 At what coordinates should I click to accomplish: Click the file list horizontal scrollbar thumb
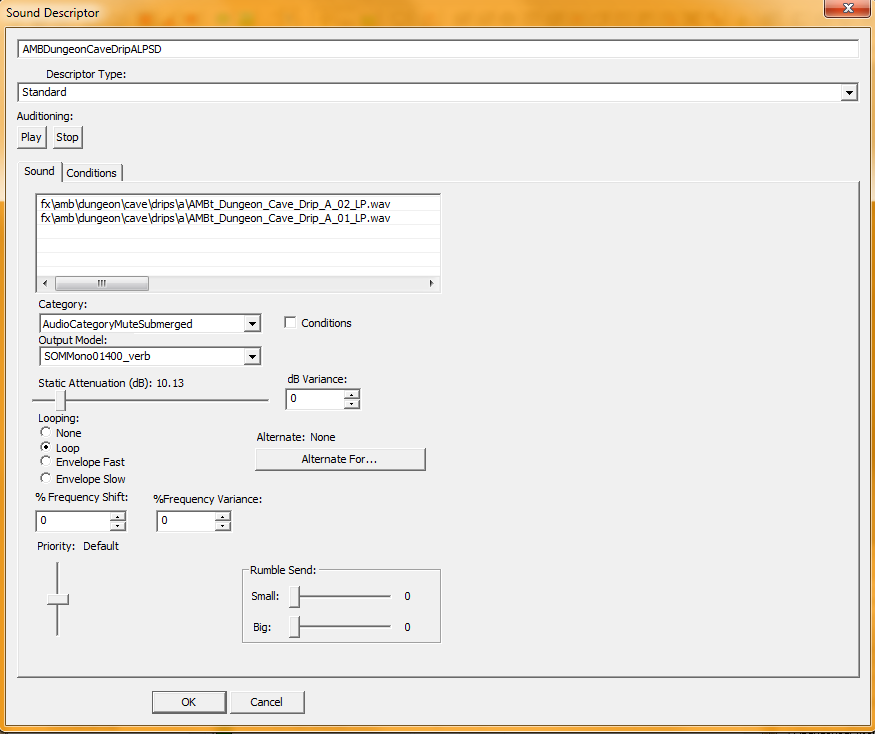tap(102, 284)
